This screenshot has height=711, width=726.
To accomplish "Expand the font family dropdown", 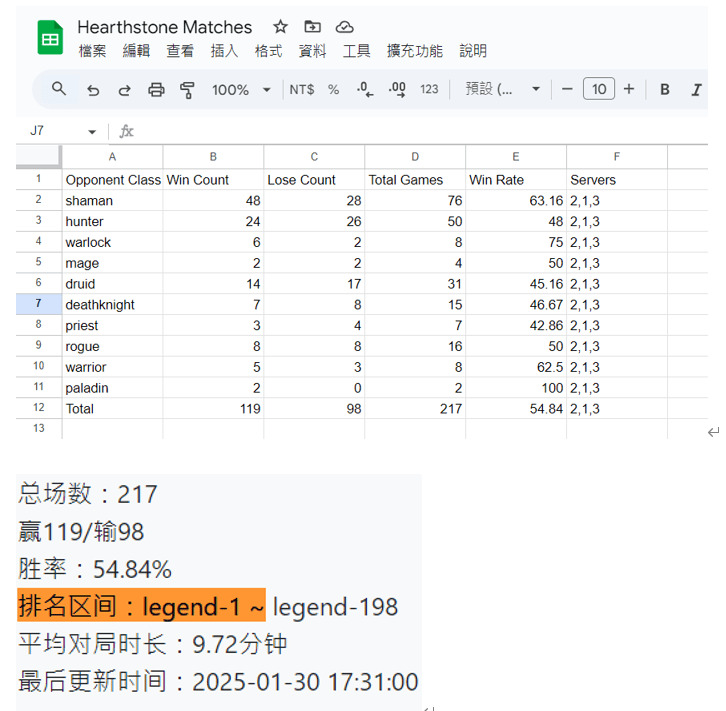I will (503, 90).
